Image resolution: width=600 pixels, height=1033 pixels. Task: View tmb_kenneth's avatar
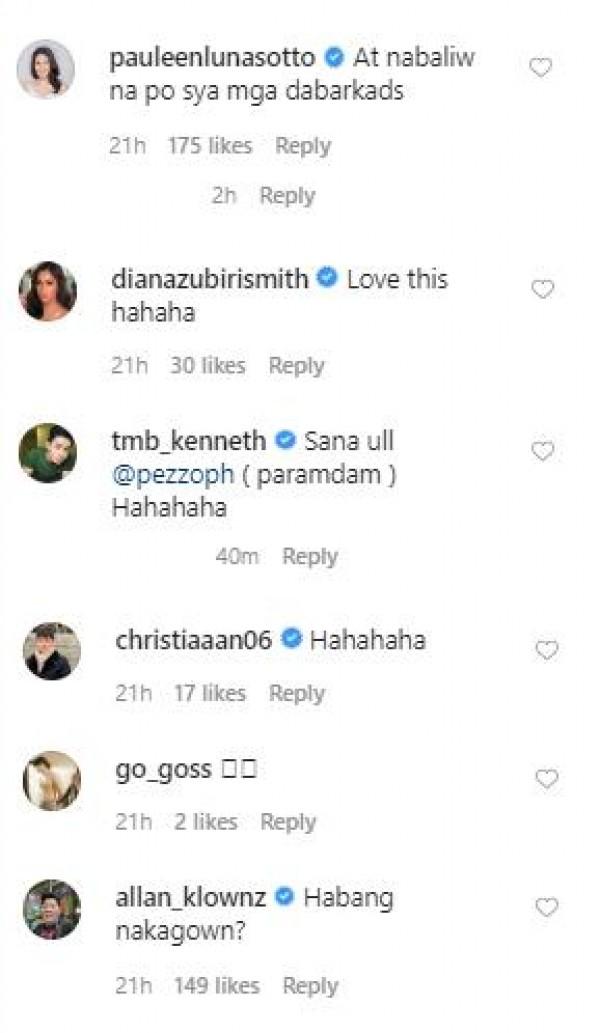click(x=47, y=453)
